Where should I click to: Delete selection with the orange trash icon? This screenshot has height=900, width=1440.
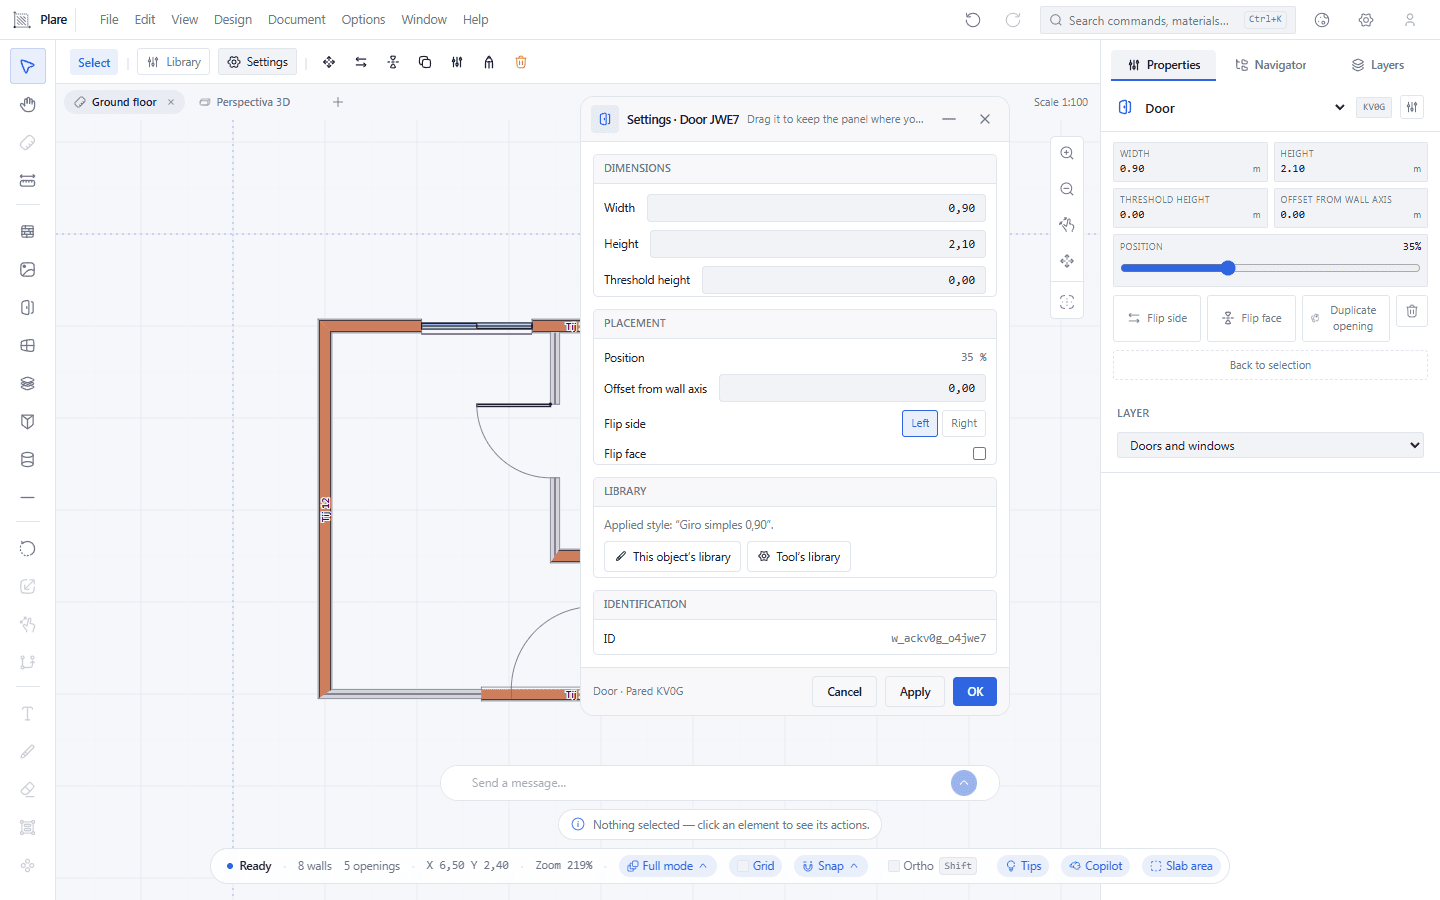[521, 62]
